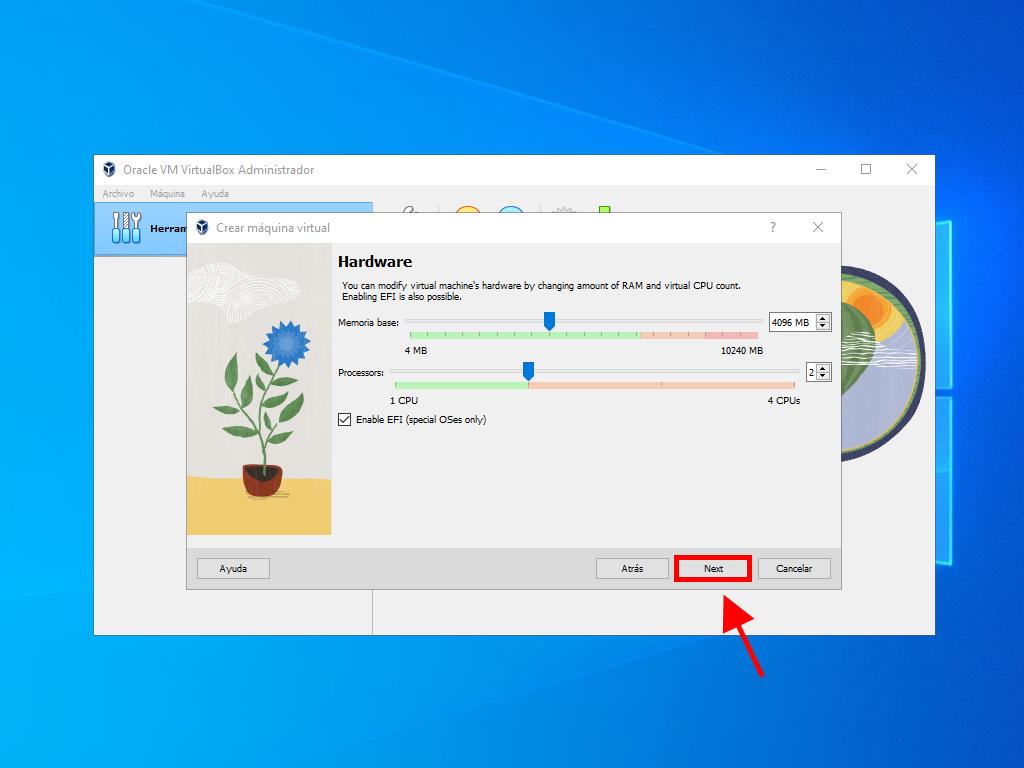Screen dimensions: 1024x768
Task: Close the VirtualBox Administrador window
Action: tap(911, 170)
